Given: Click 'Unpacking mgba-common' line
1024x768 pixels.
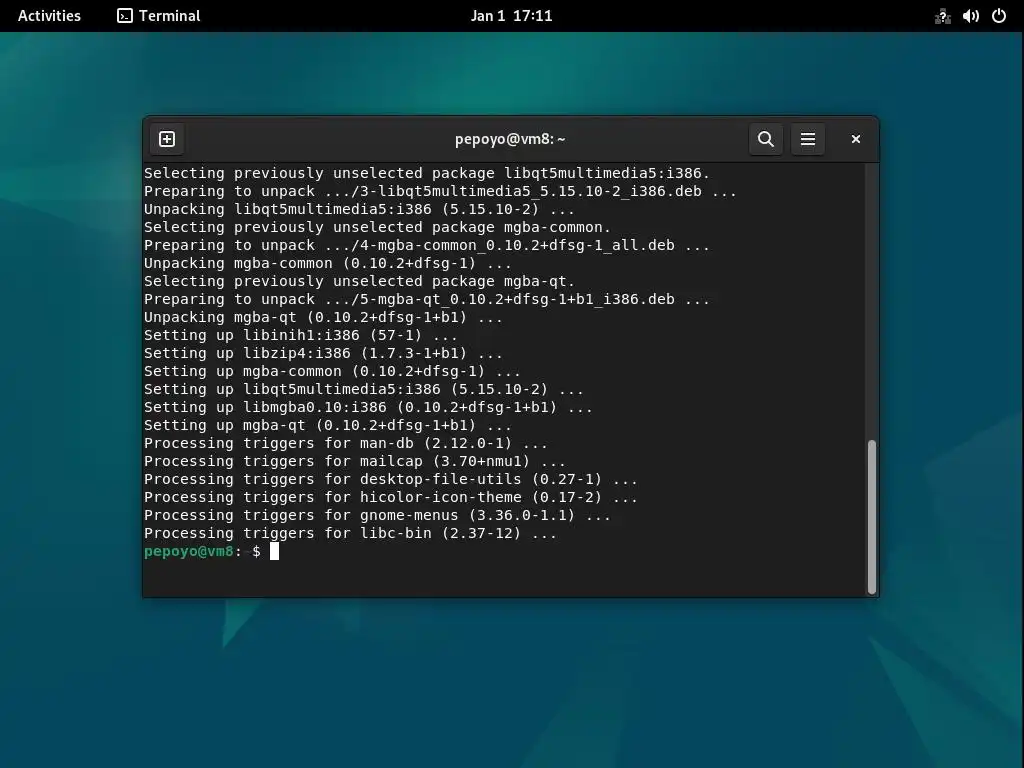Looking at the screenshot, I should pos(328,263).
